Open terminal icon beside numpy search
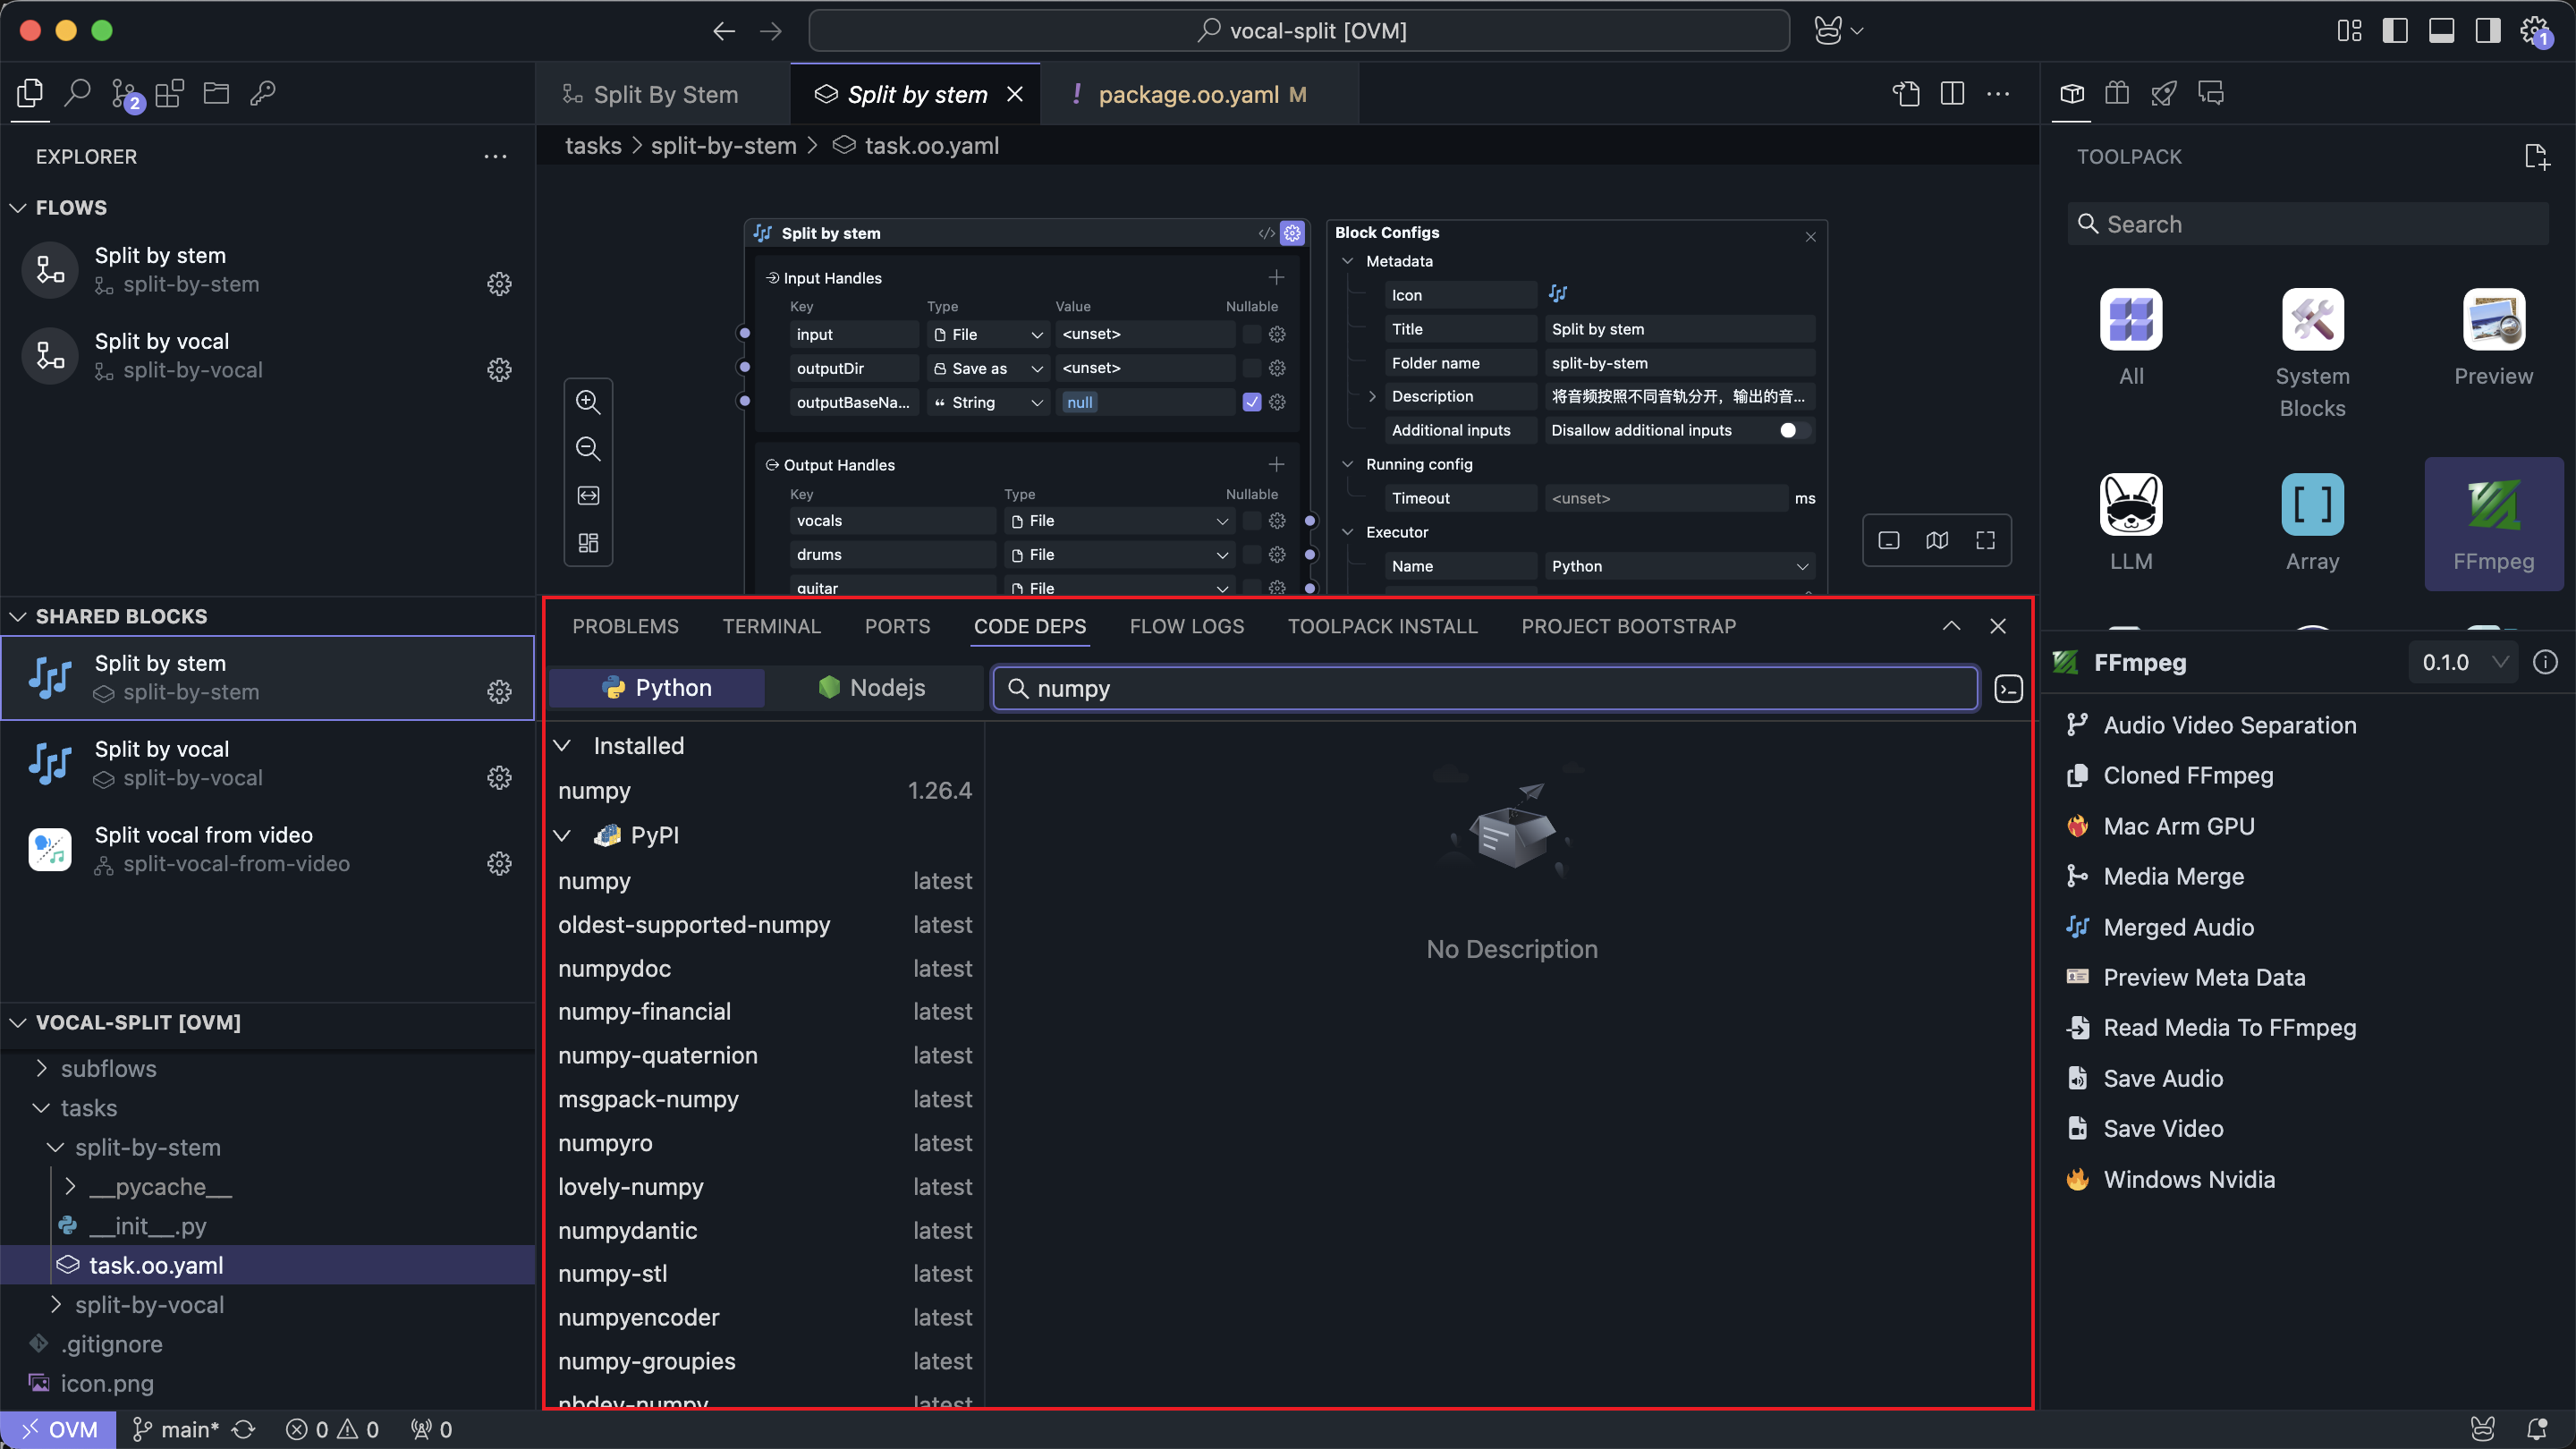This screenshot has height=1449, width=2576. tap(2008, 689)
